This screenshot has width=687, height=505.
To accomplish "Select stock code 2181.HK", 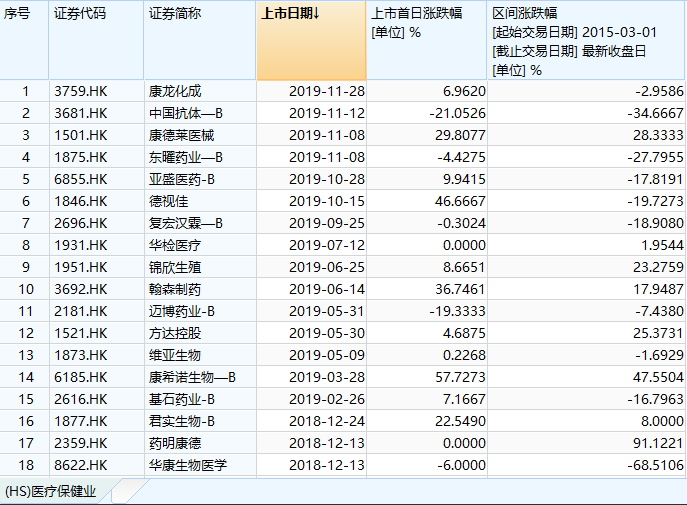I will [x=81, y=311].
